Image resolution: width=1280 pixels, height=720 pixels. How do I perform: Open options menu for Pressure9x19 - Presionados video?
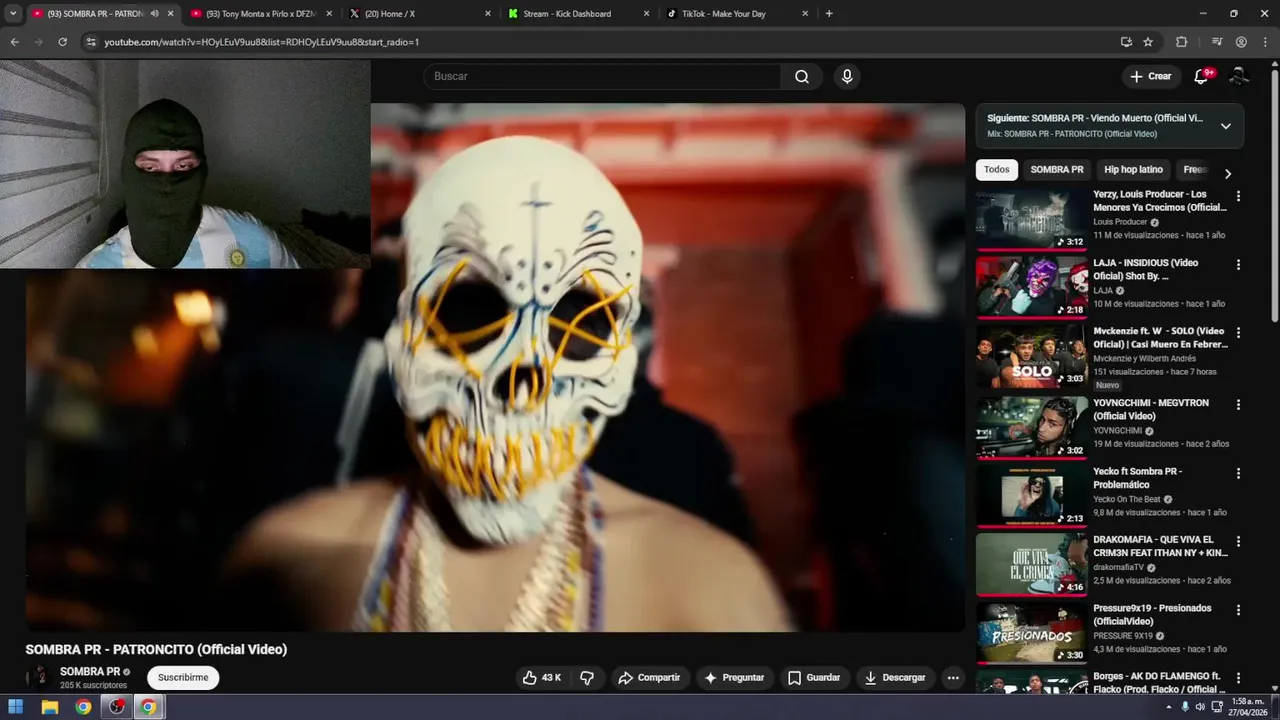(x=1238, y=610)
